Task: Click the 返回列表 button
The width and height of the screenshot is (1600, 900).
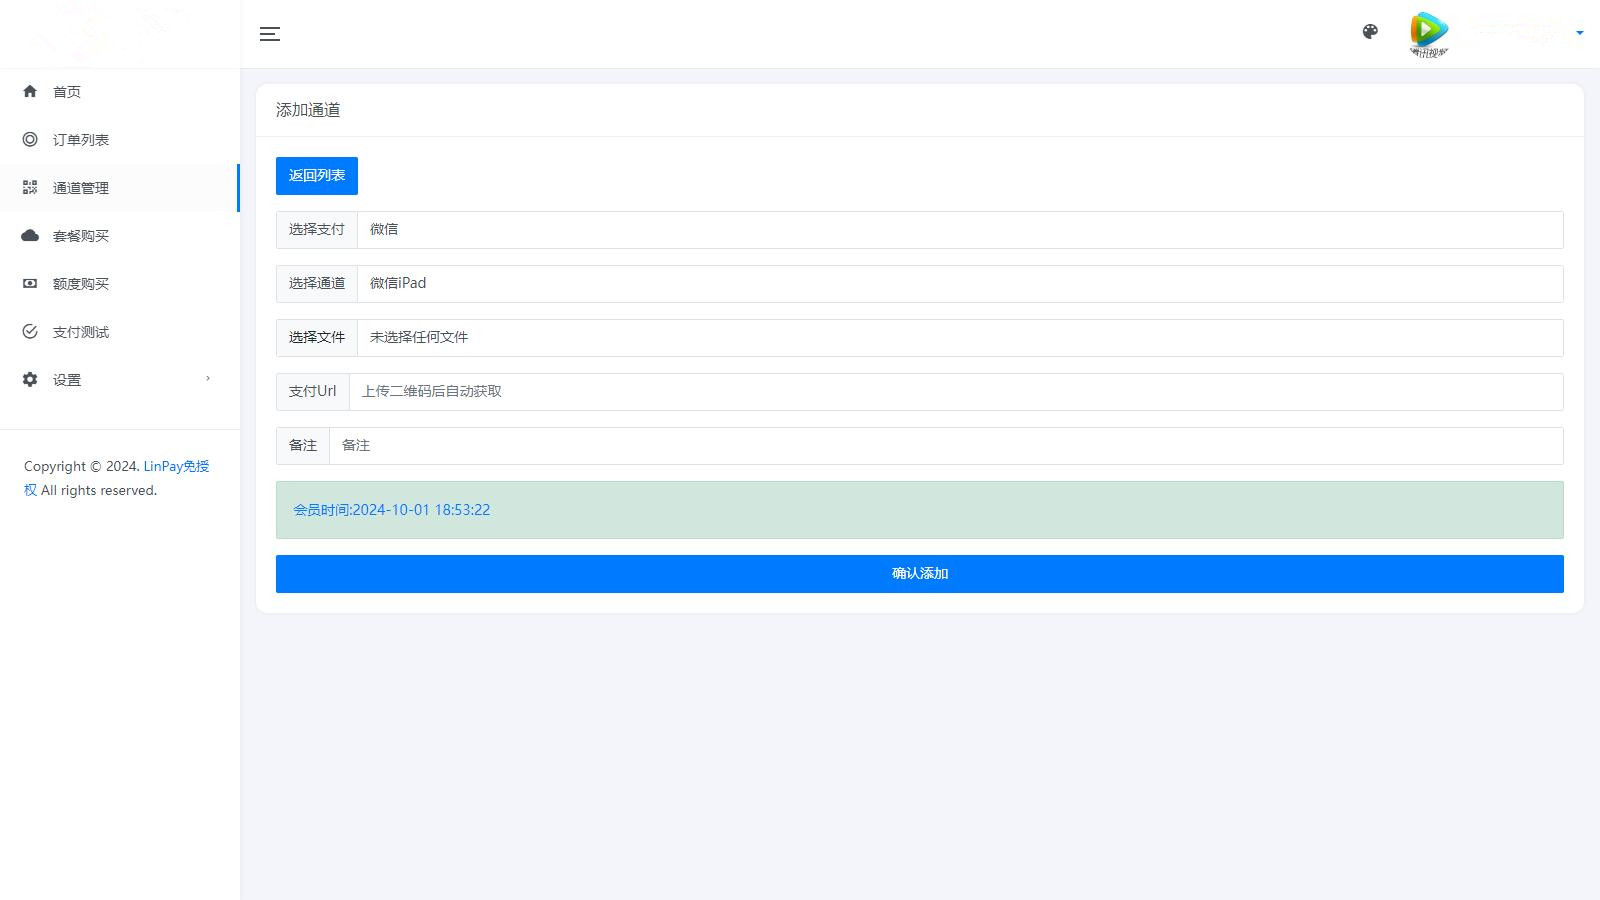Action: tap(317, 176)
